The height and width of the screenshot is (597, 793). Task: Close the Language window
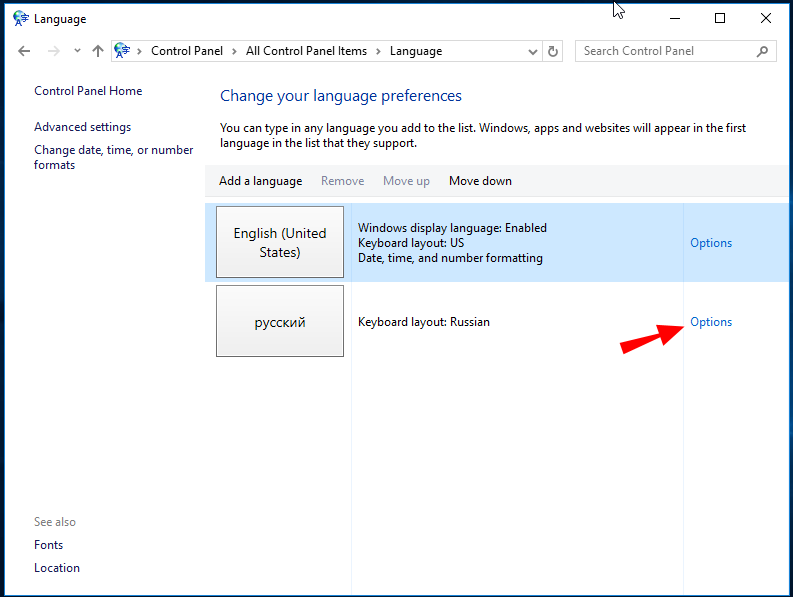766,19
